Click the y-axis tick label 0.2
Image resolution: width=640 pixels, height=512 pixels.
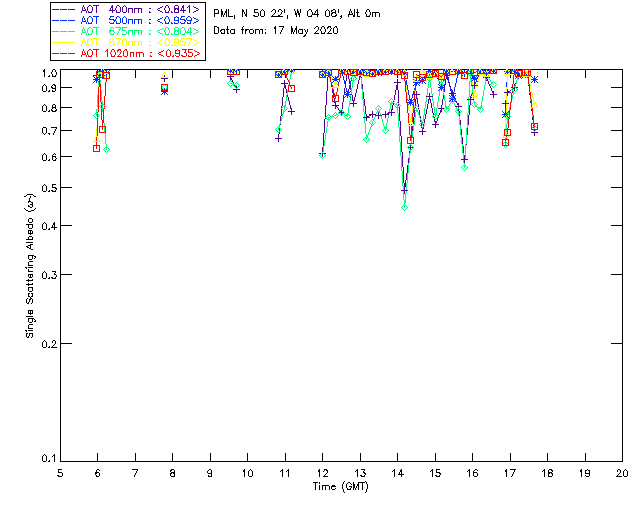[46, 343]
